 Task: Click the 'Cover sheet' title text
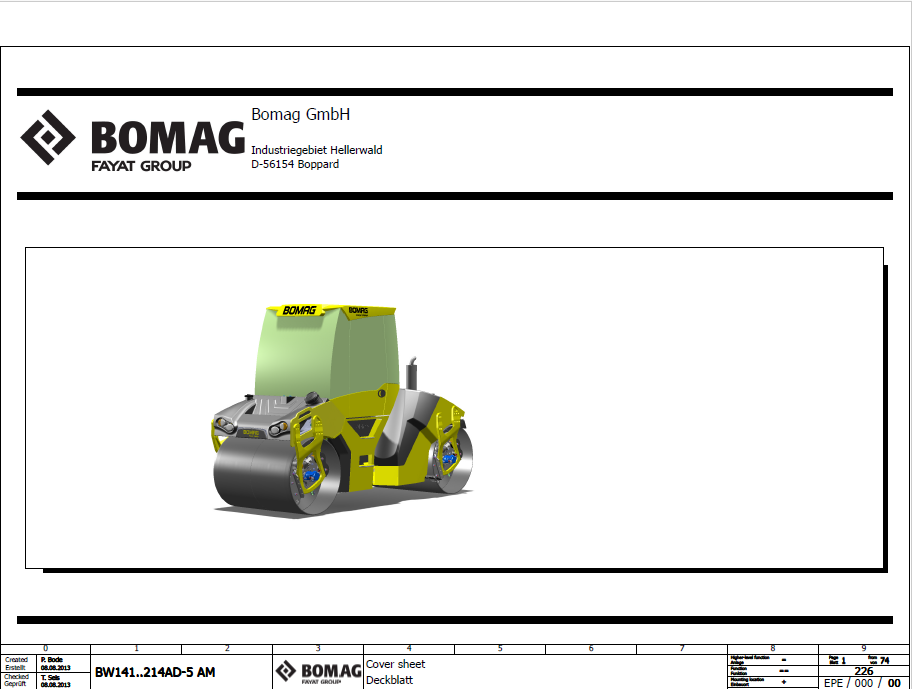coord(395,664)
